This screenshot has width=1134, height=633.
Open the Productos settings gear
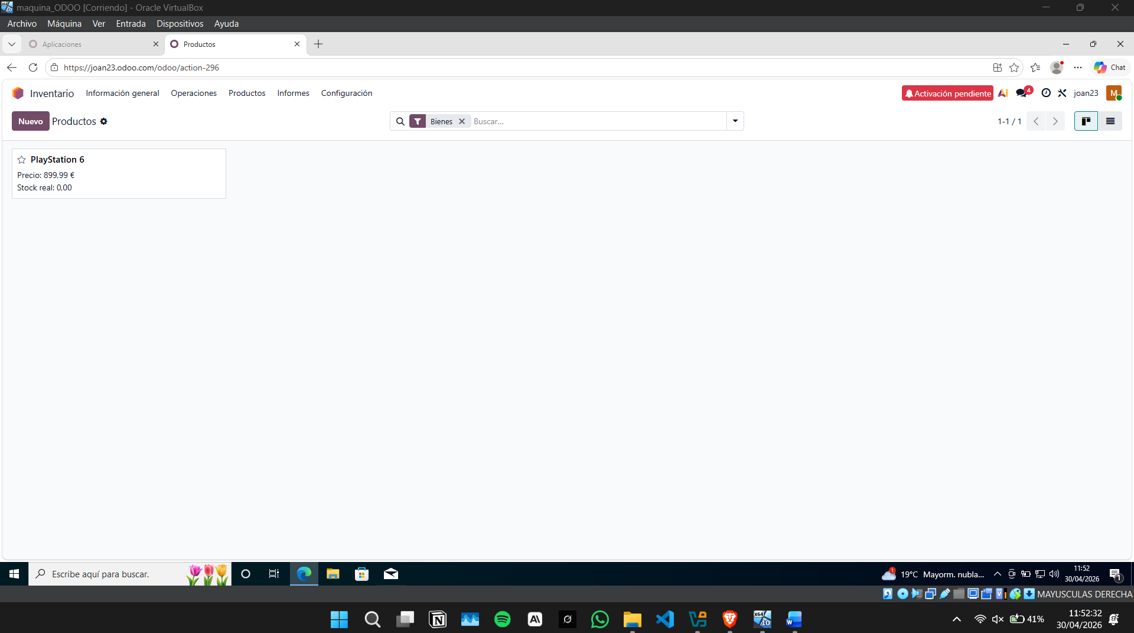(x=103, y=122)
